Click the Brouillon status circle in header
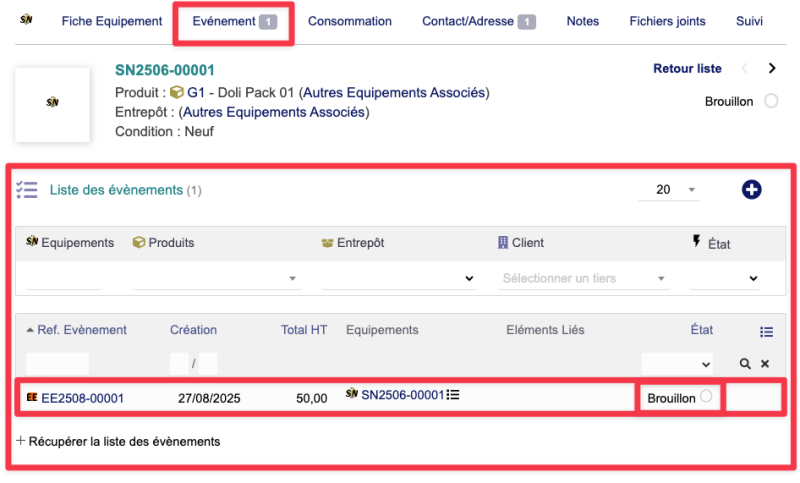 (770, 101)
